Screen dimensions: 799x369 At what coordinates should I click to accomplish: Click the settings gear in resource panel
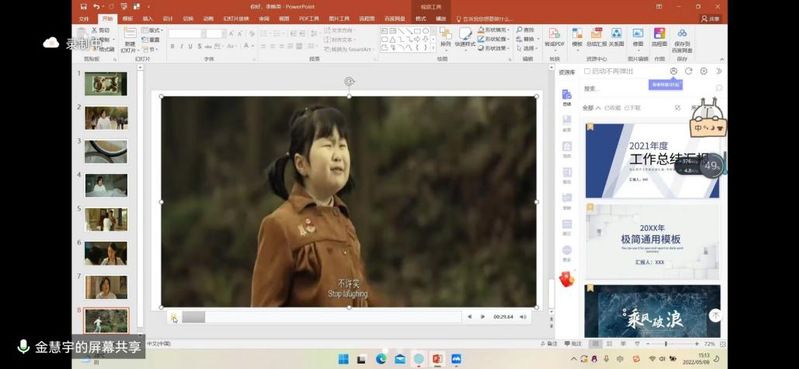(704, 71)
